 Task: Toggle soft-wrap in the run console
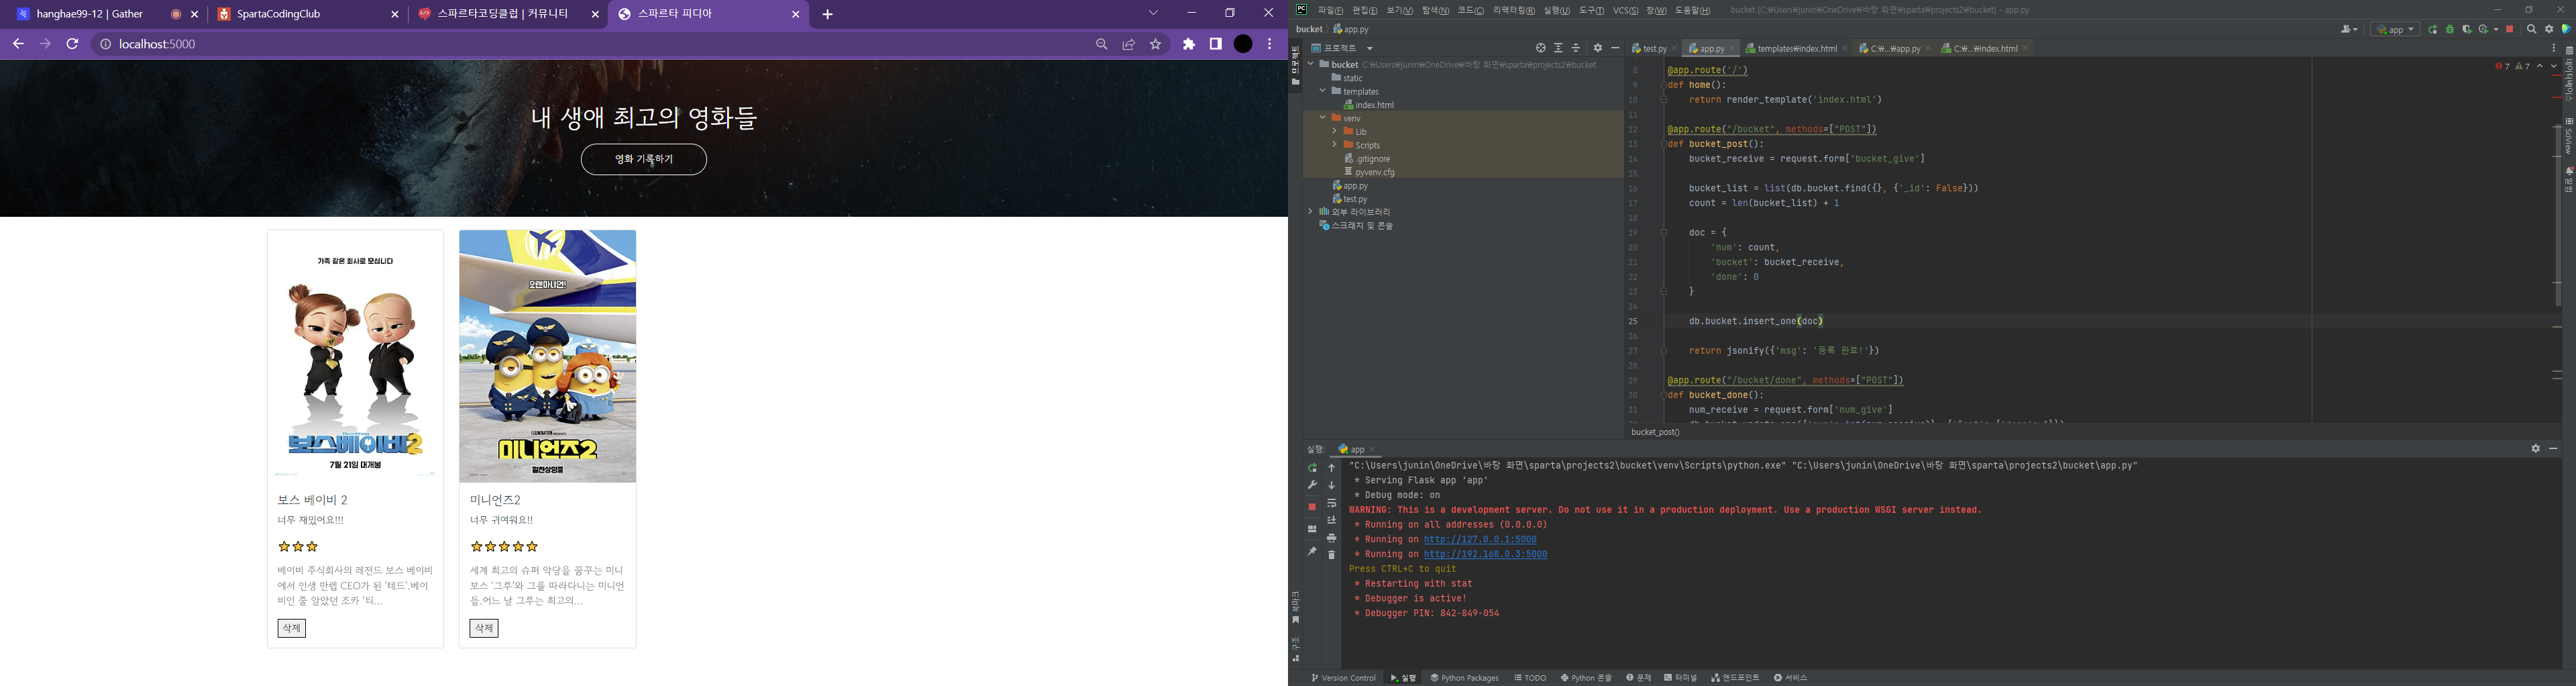pyautogui.click(x=1332, y=503)
